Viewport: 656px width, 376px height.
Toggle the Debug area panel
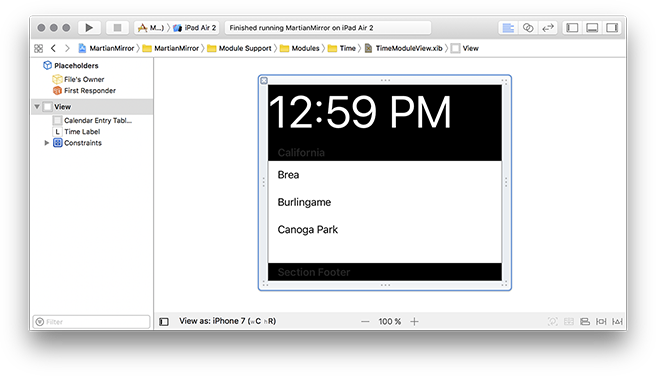pos(592,28)
